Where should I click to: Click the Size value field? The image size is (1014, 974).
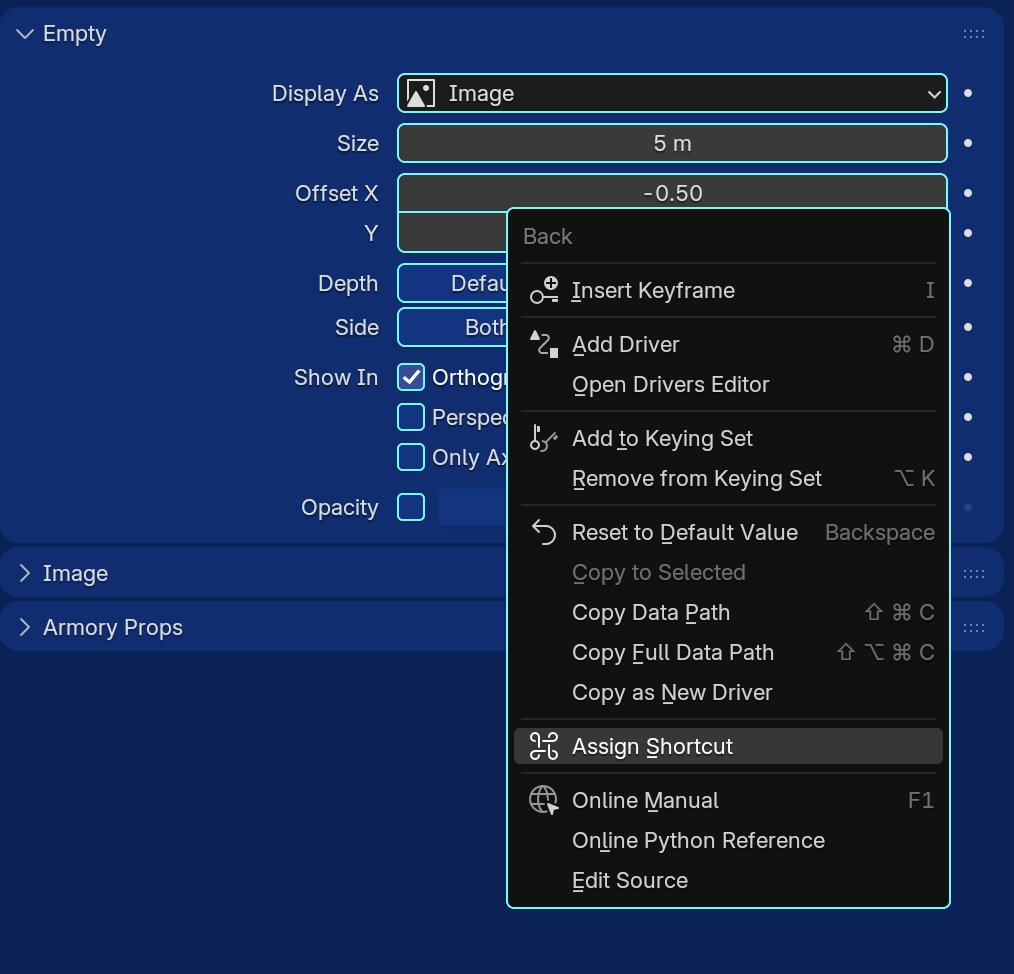click(673, 143)
